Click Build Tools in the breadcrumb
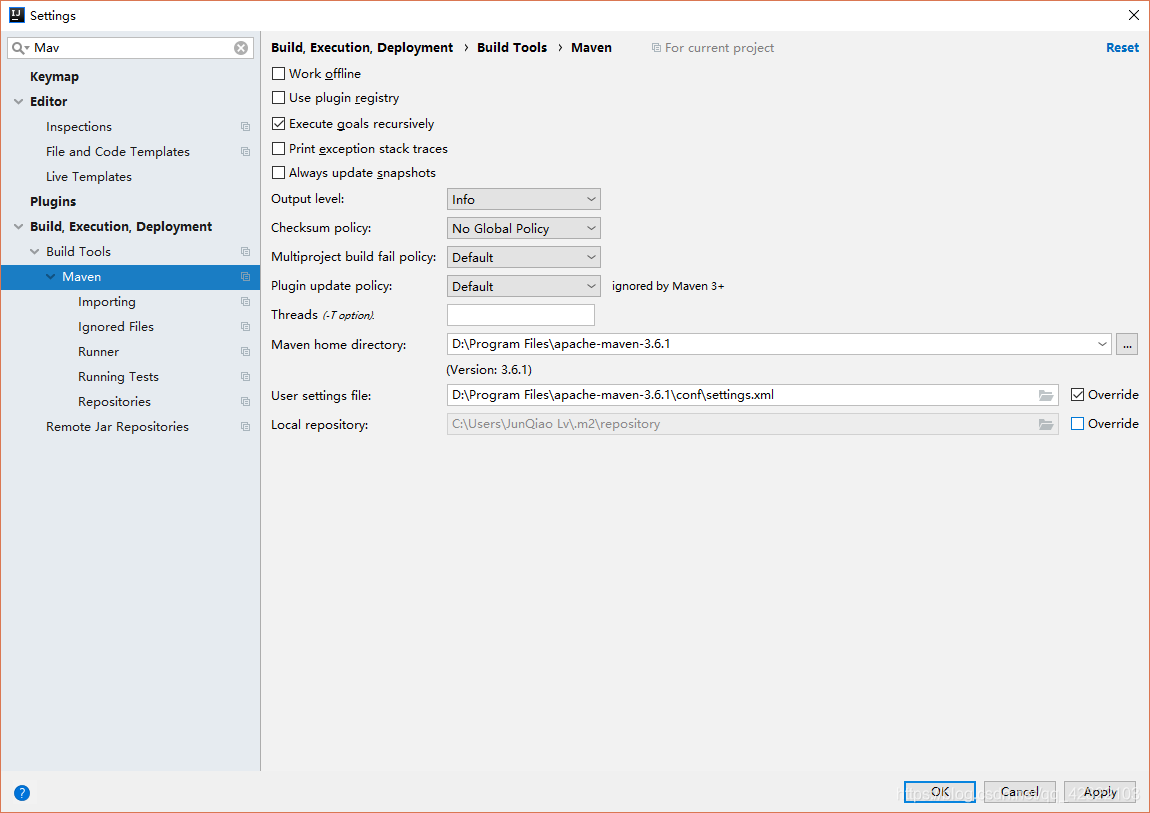Image resolution: width=1150 pixels, height=813 pixels. [512, 48]
